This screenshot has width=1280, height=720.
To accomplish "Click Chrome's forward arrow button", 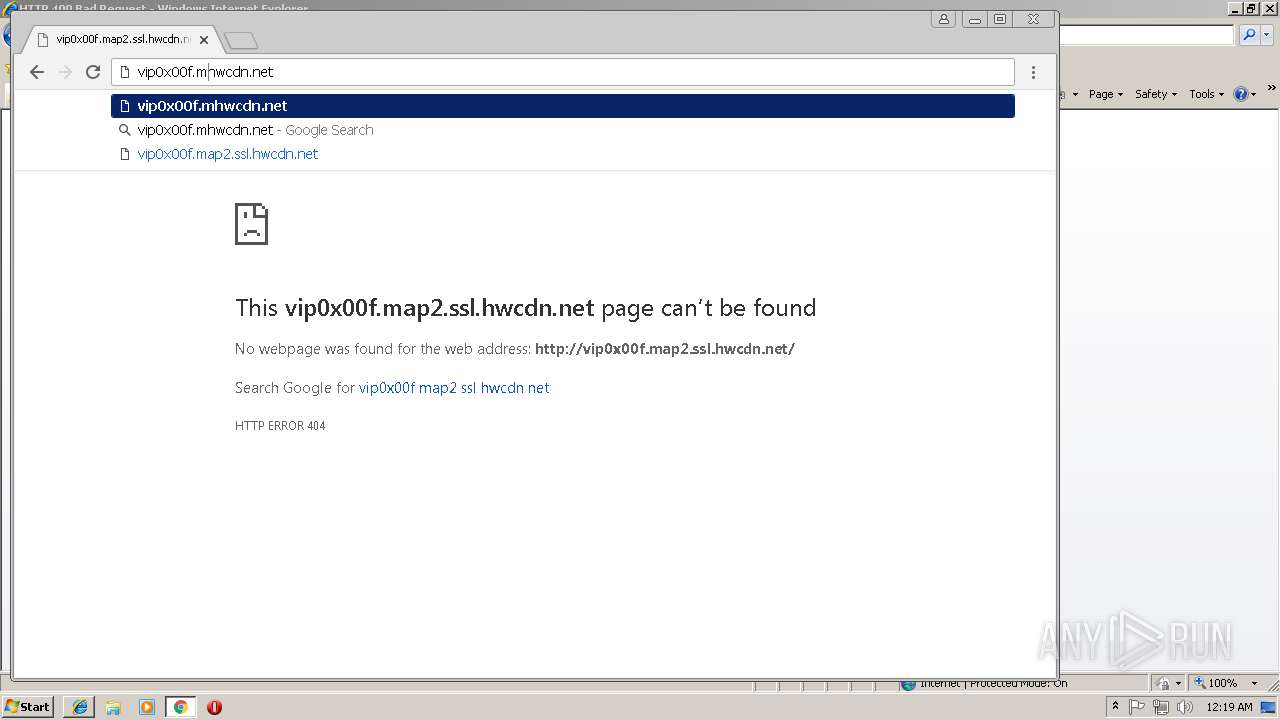I will point(65,72).
